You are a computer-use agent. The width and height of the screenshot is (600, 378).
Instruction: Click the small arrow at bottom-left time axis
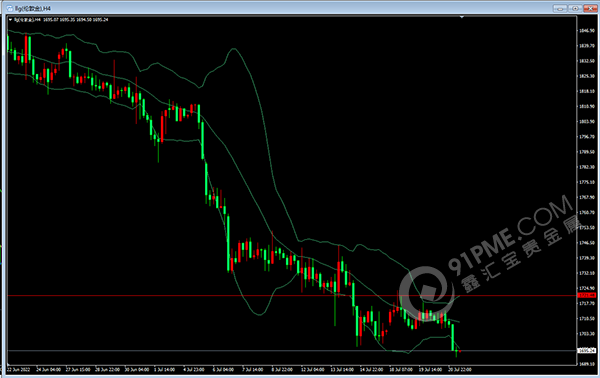coord(8,363)
